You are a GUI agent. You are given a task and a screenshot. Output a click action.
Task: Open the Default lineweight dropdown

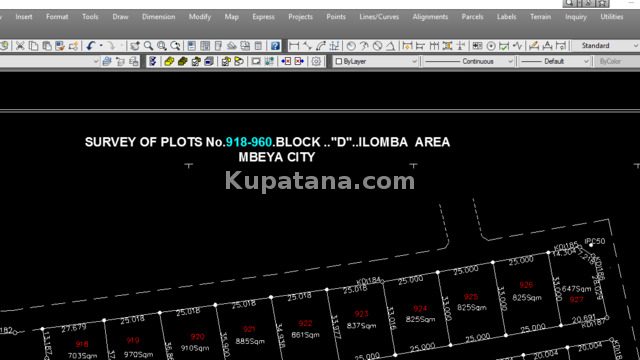pyautogui.click(x=555, y=61)
